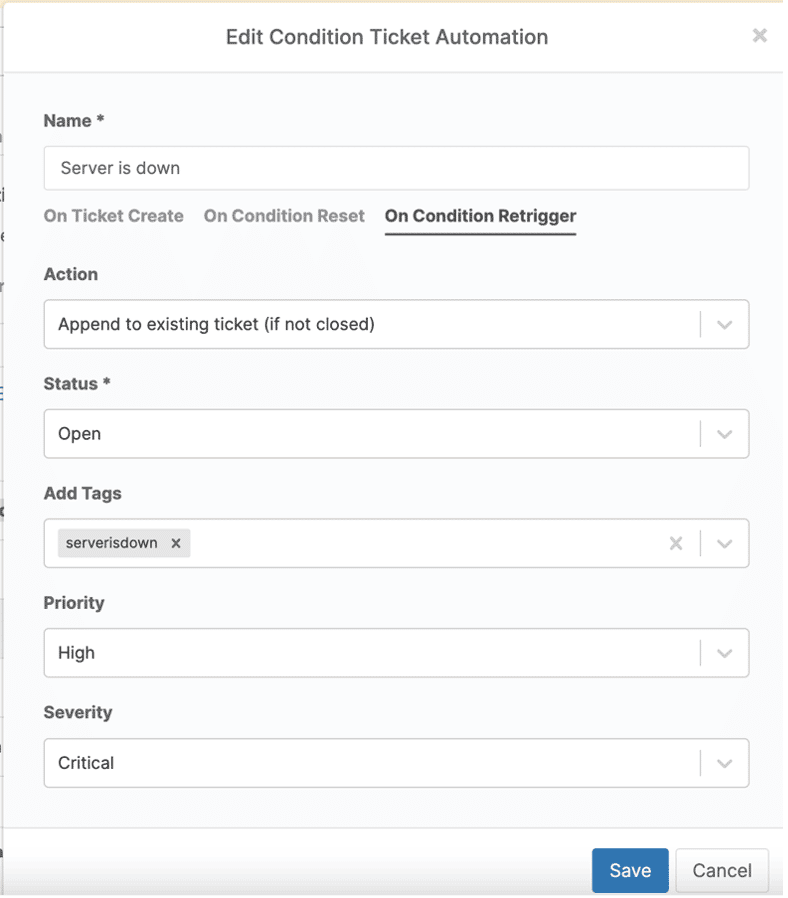This screenshot has height=898, width=788.
Task: Open the Priority dropdown set to High
Action: [370, 653]
